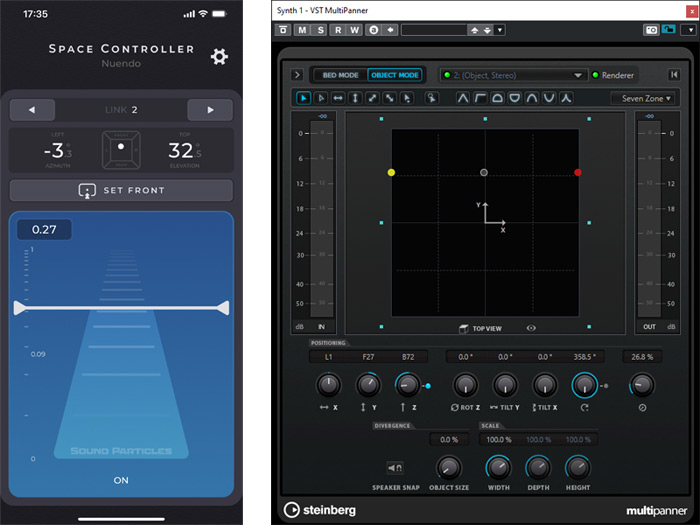This screenshot has height=525, width=700.
Task: Select the arrow pointer tool in MultiPanner
Action: (304, 98)
